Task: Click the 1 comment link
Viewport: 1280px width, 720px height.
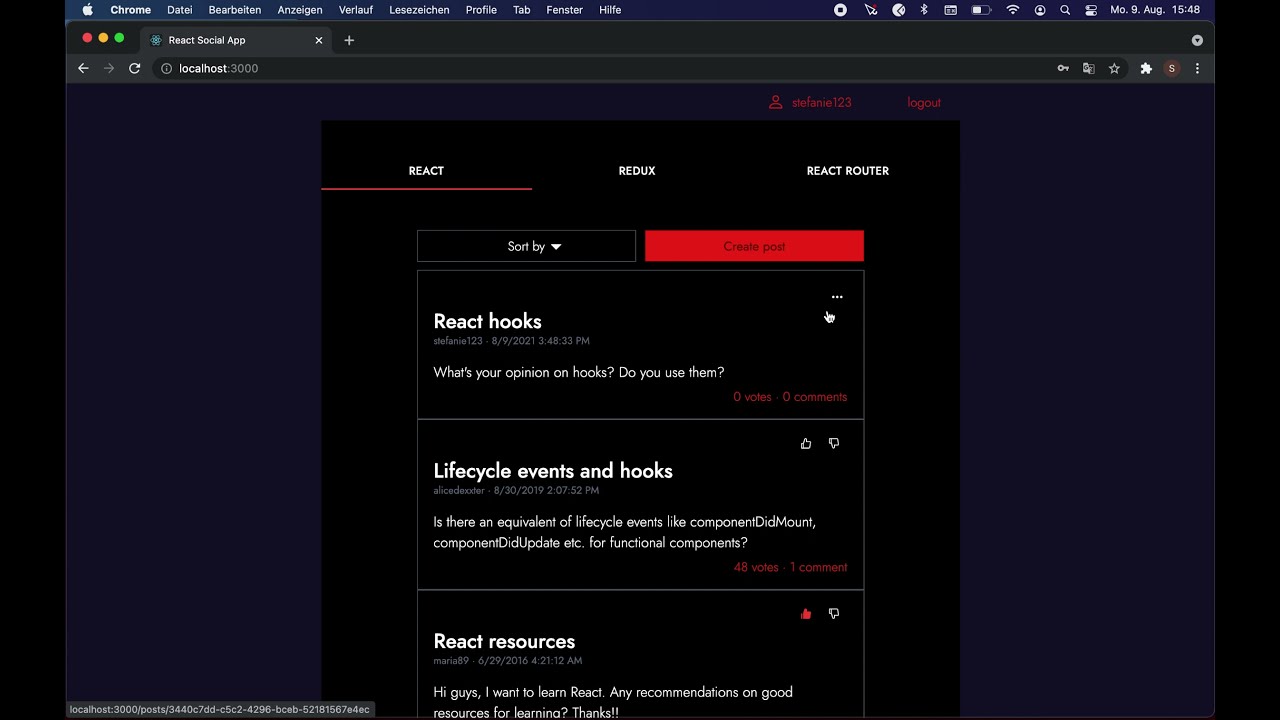Action: [818, 567]
